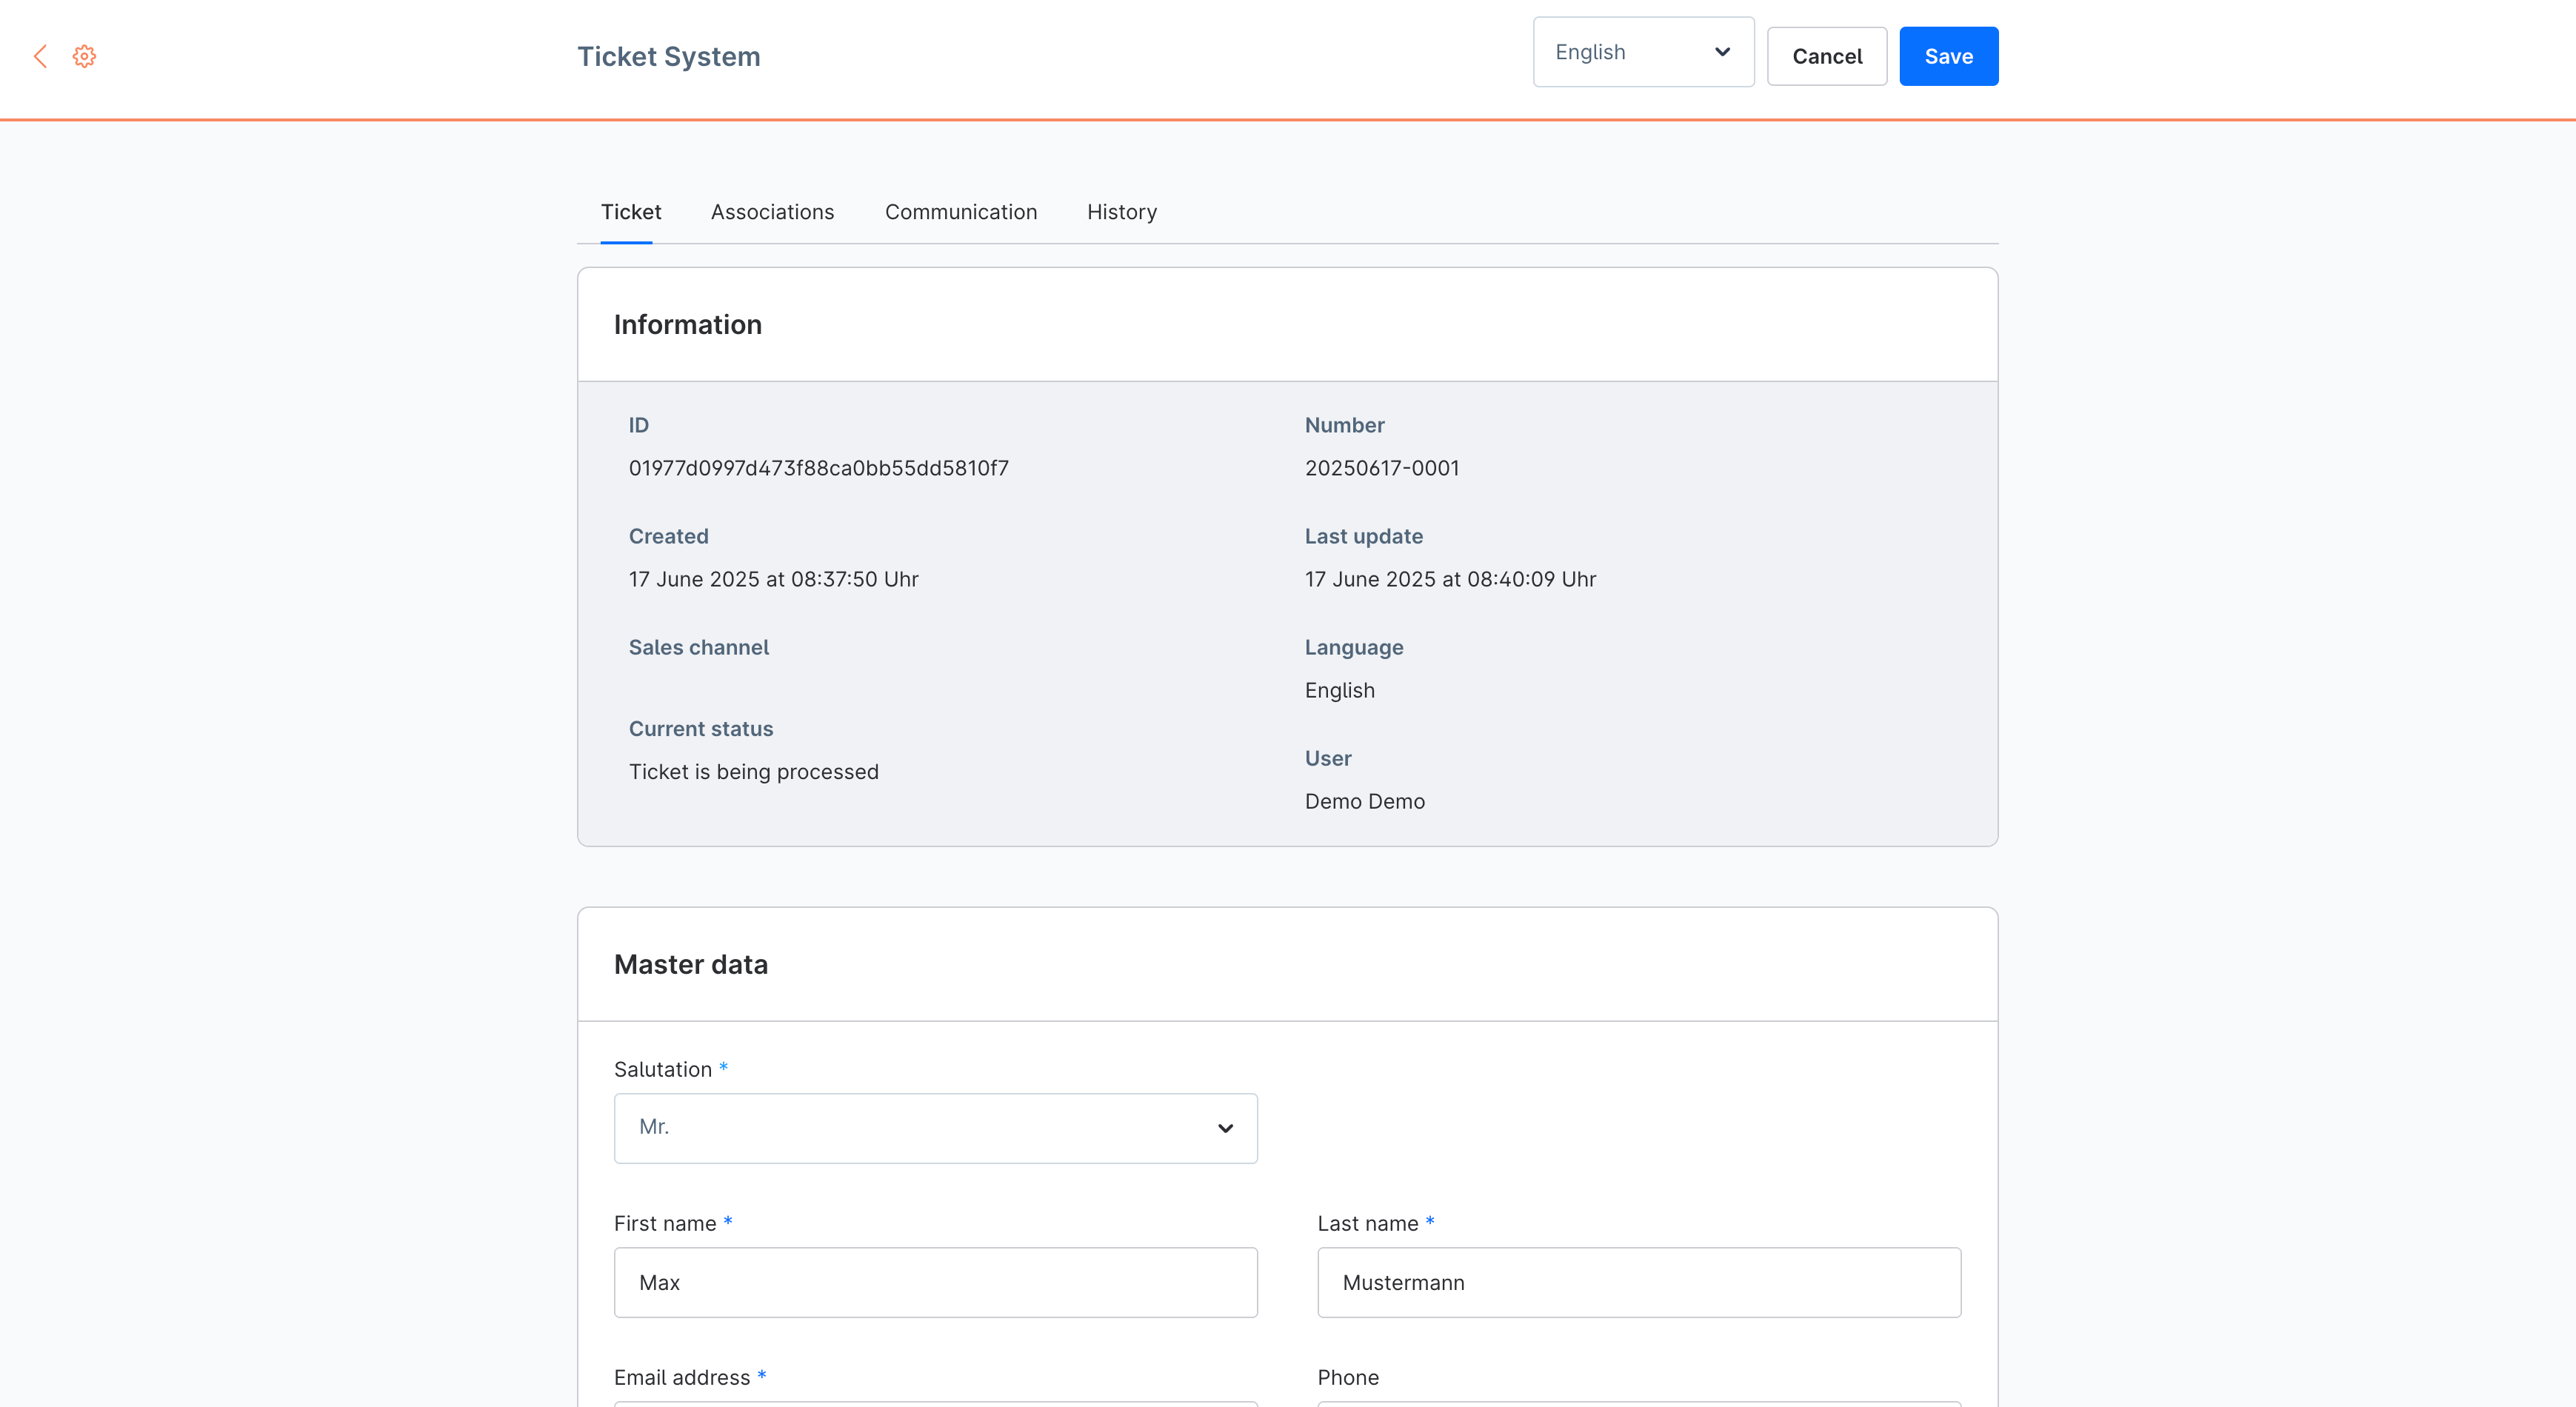Click the First name label

(x=664, y=1223)
